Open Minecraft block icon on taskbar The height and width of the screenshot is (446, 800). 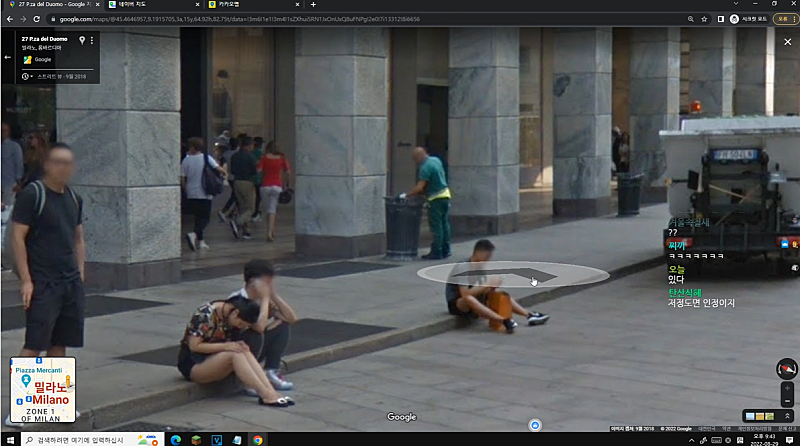tap(196, 440)
